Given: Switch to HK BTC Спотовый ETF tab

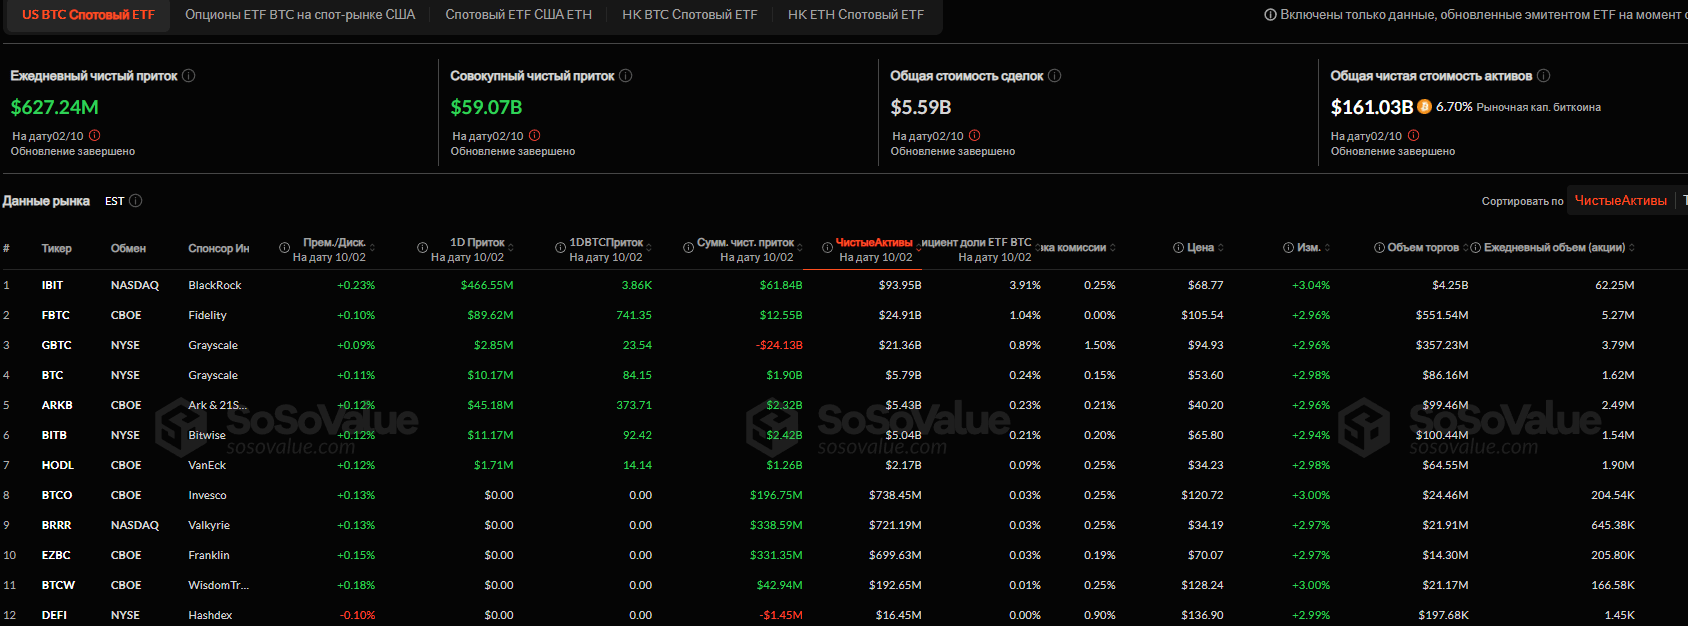Looking at the screenshot, I should 689,15.
